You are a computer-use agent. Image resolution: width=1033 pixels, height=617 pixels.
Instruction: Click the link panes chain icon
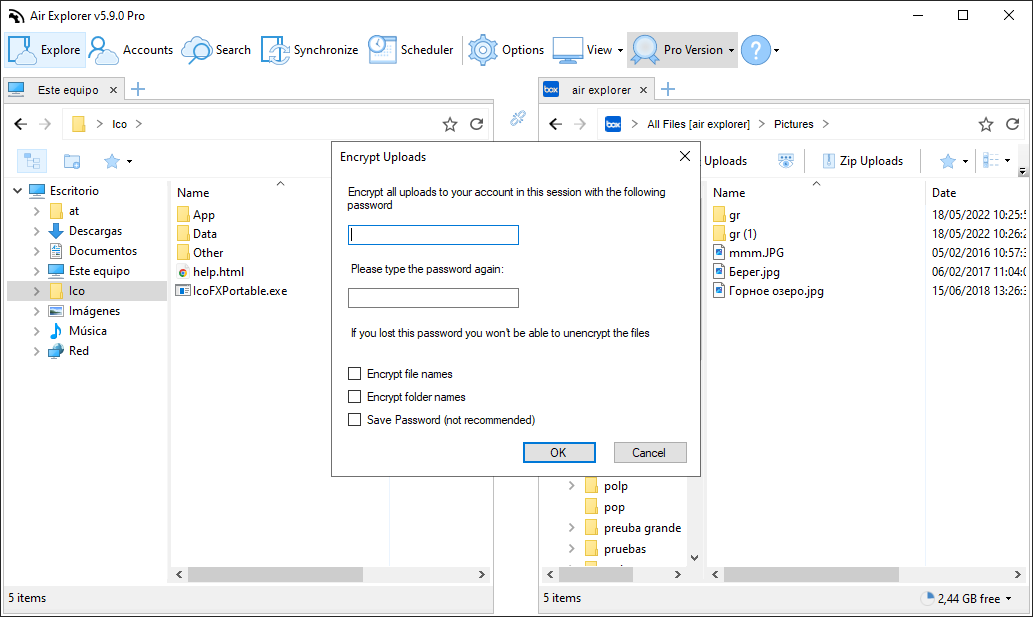(518, 117)
